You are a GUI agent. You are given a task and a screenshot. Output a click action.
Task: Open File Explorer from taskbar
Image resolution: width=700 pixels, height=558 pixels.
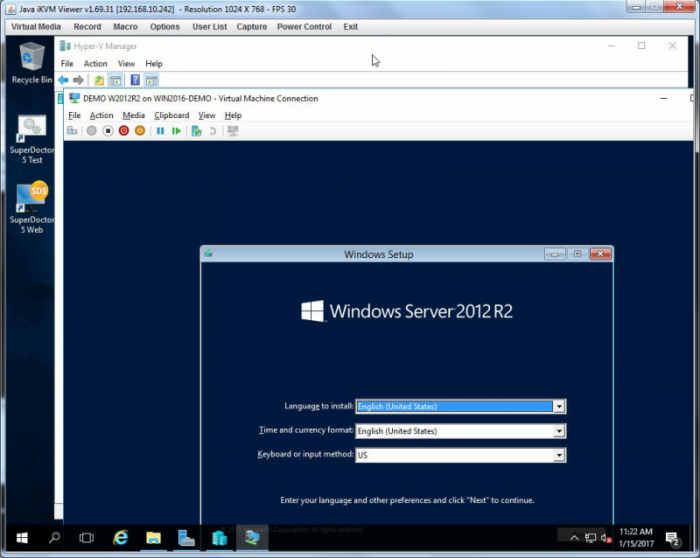pyautogui.click(x=153, y=538)
